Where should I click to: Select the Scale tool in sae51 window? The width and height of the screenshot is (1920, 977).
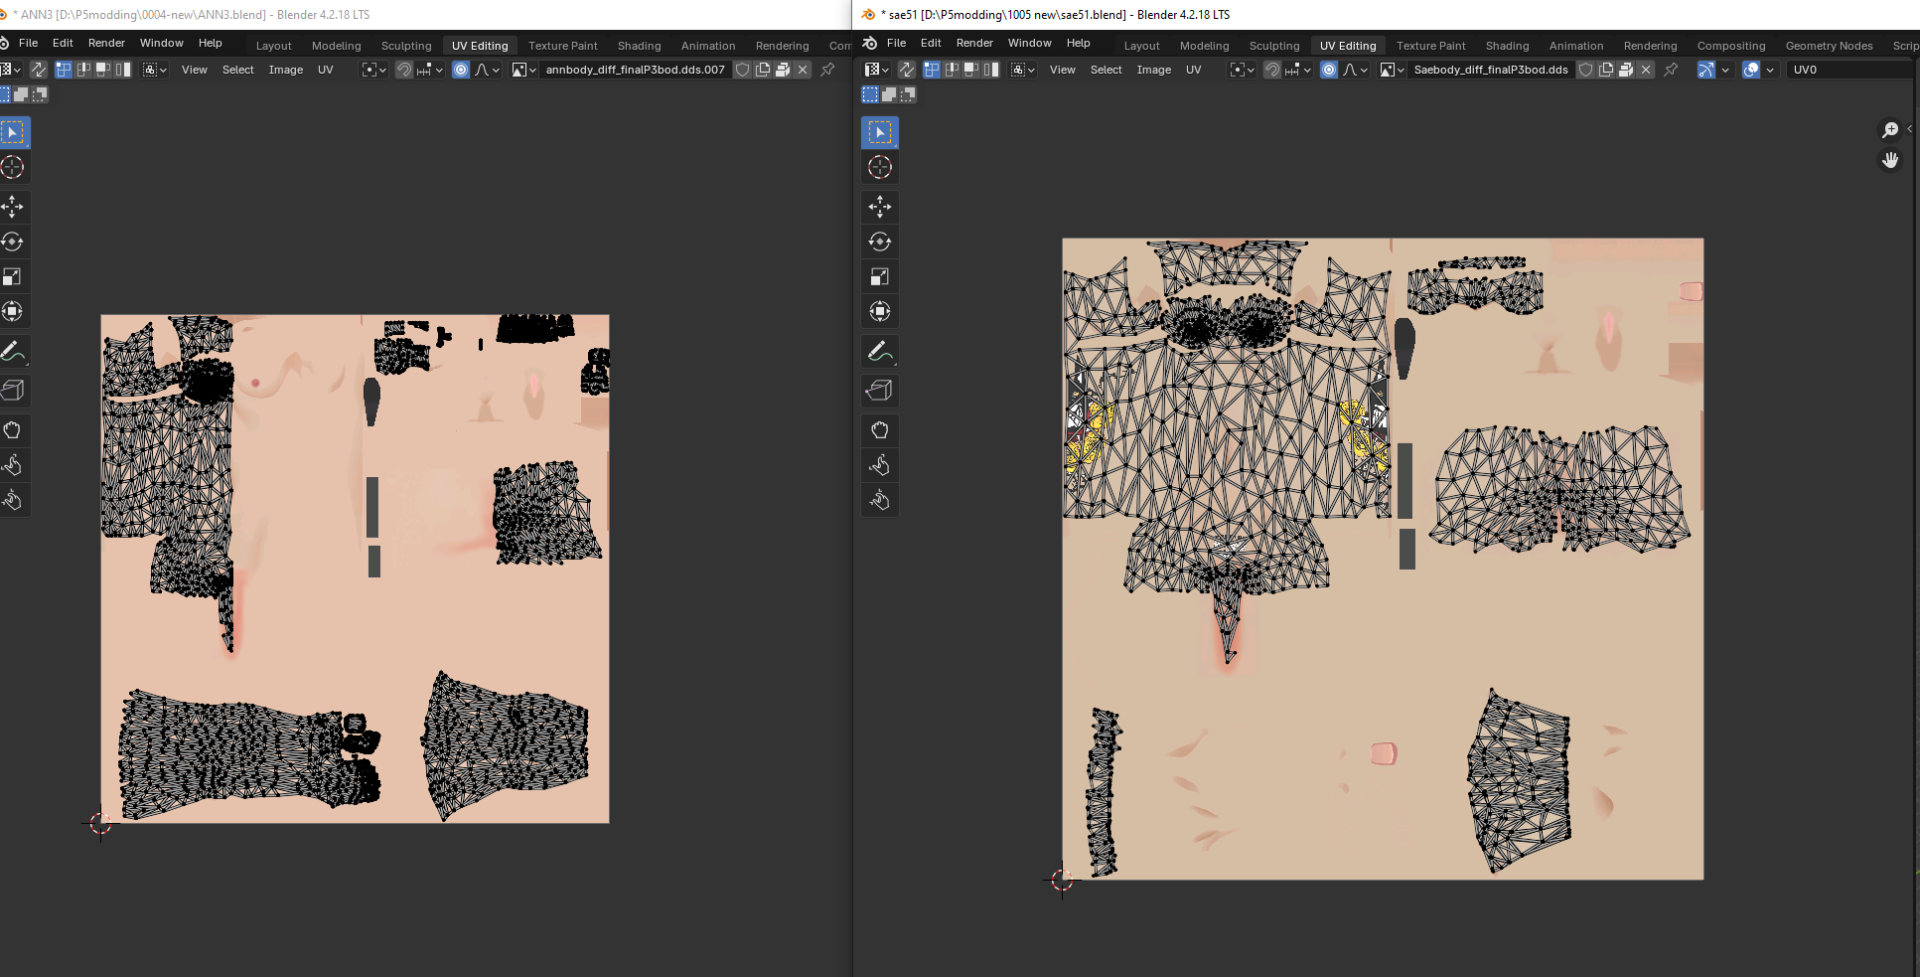(880, 277)
